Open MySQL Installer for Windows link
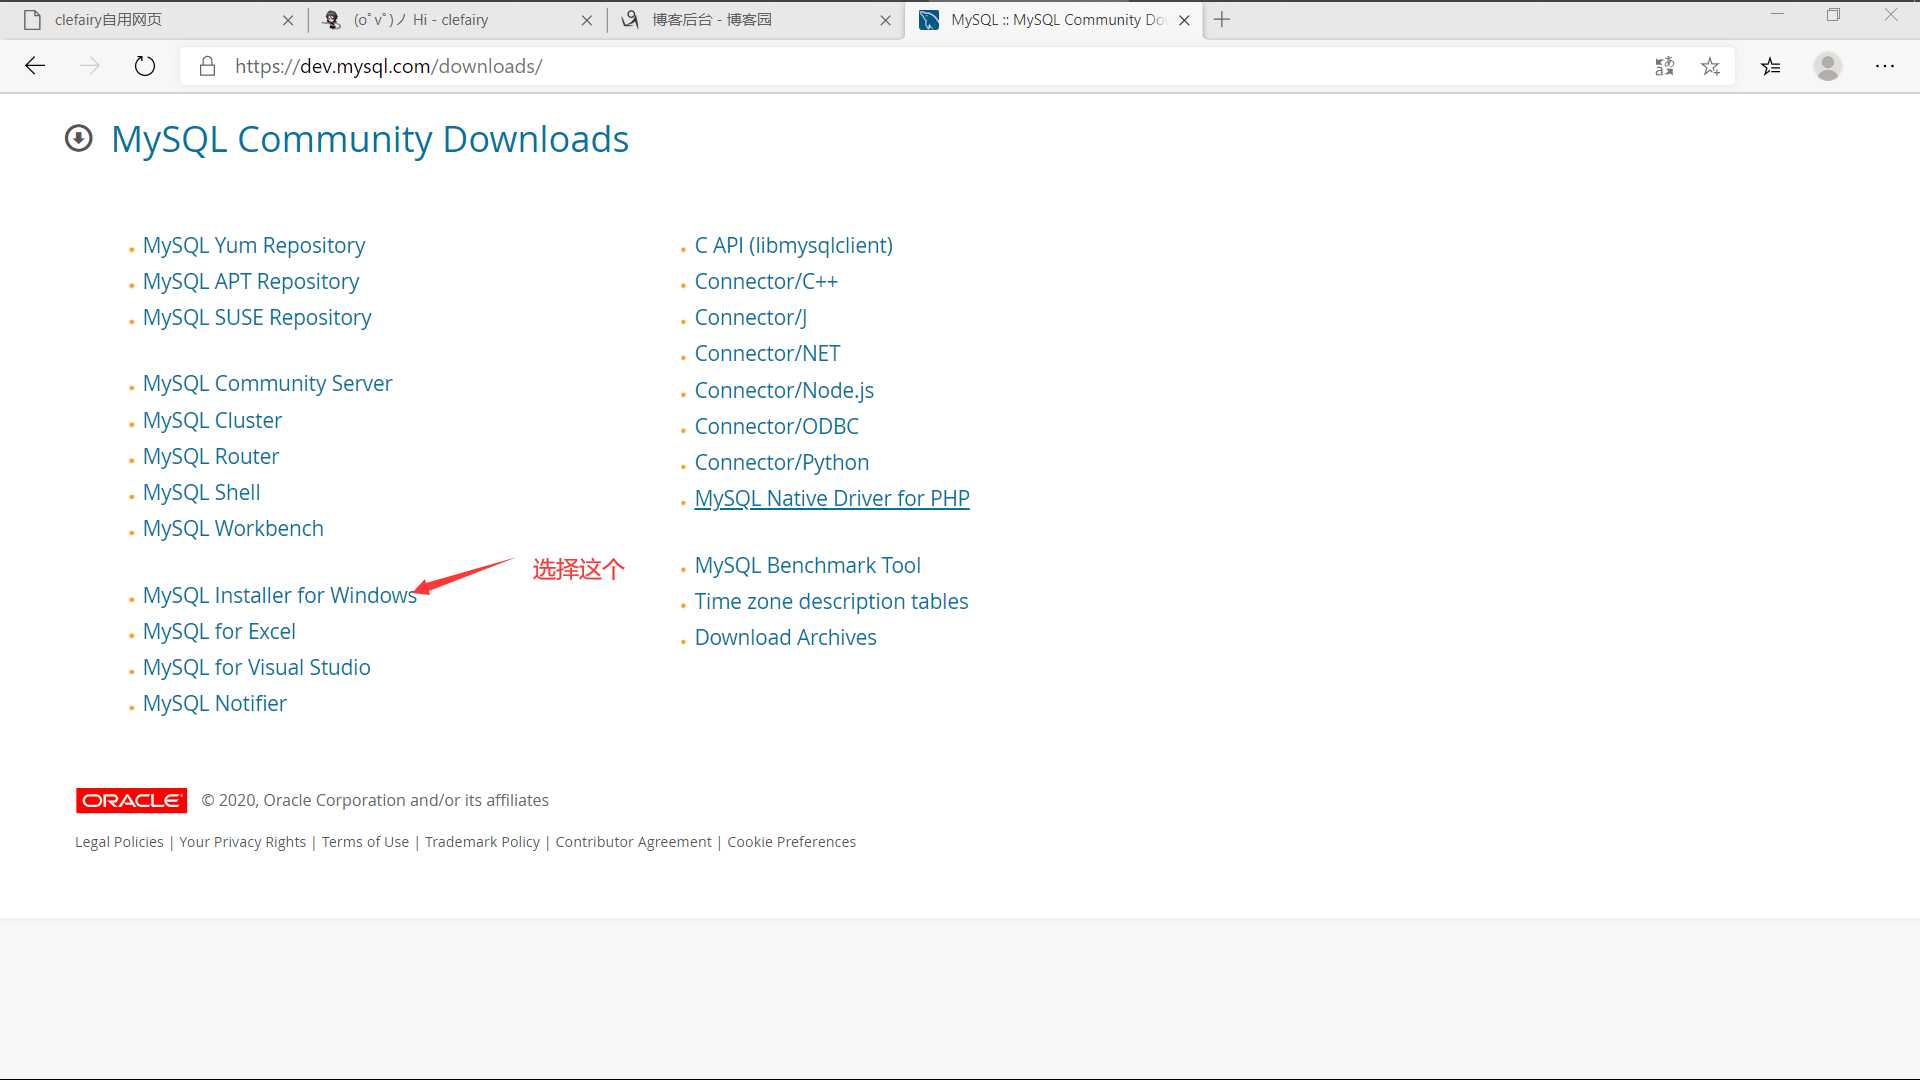The width and height of the screenshot is (1920, 1080). [280, 595]
